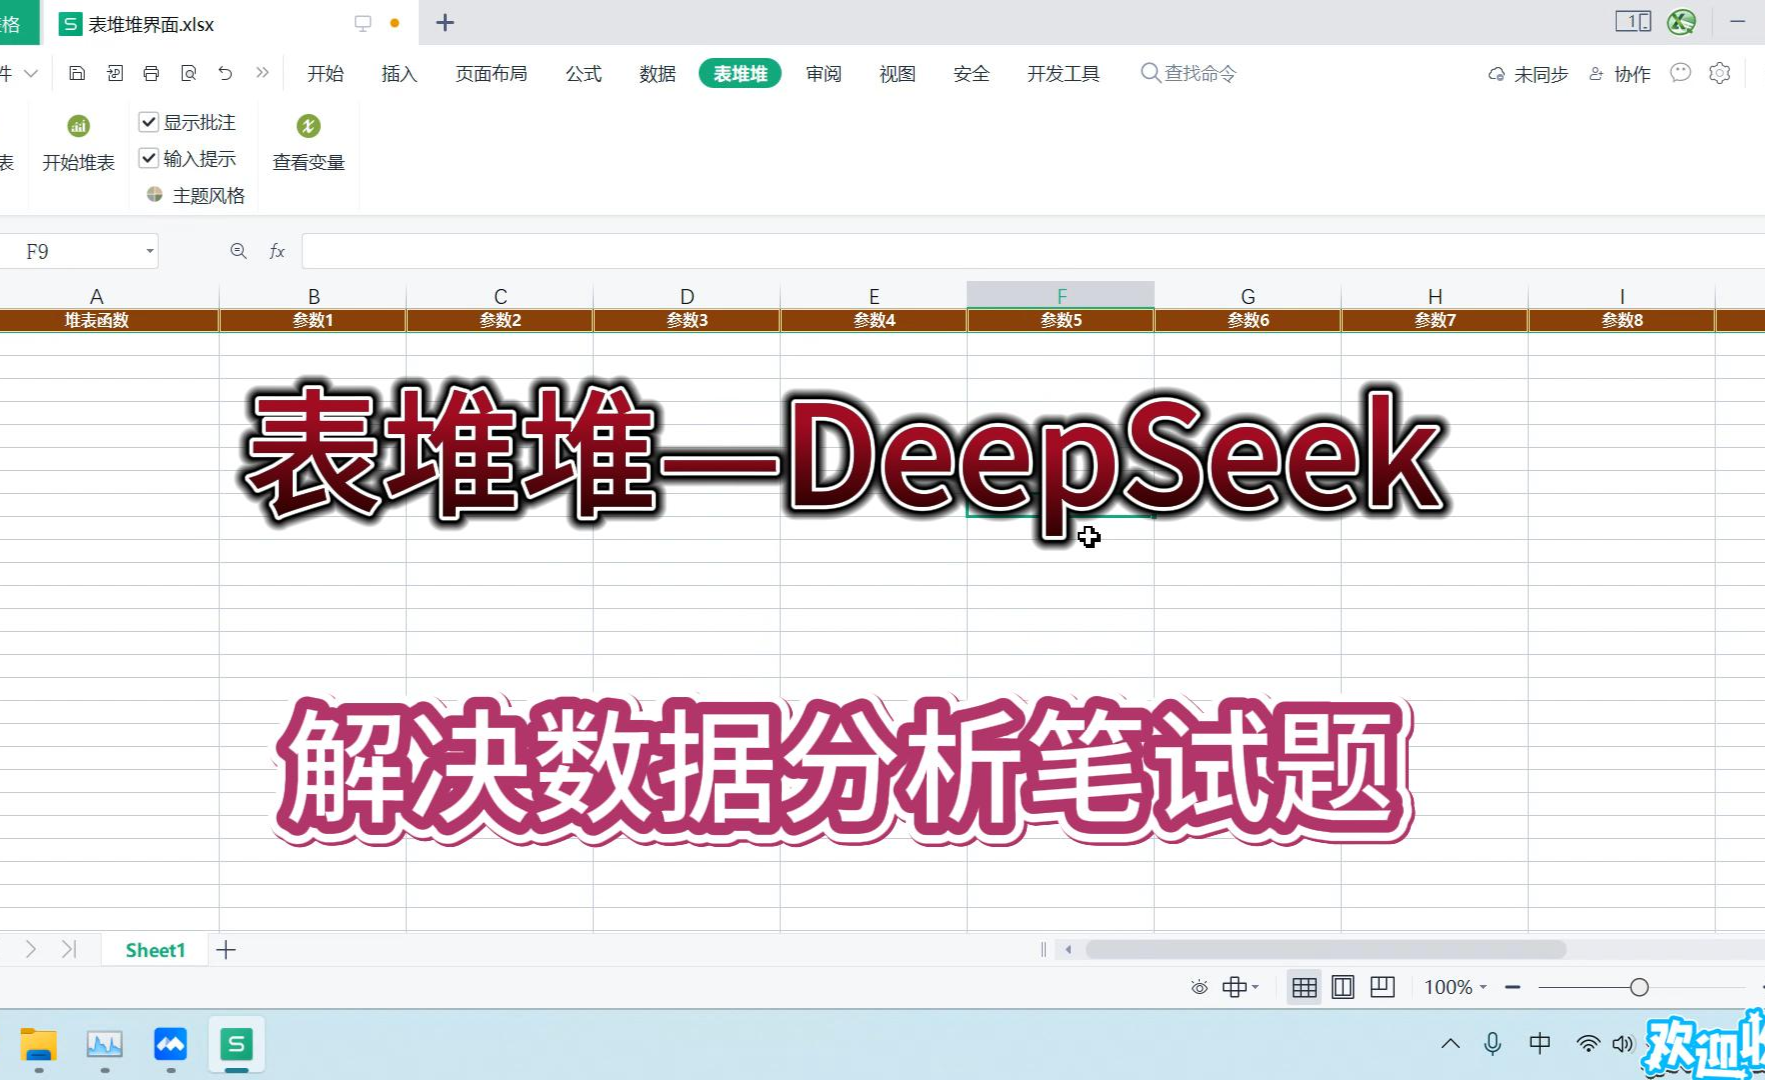The height and width of the screenshot is (1080, 1765).
Task: Switch to the 表堆堆 ribbon tab
Action: pos(739,72)
